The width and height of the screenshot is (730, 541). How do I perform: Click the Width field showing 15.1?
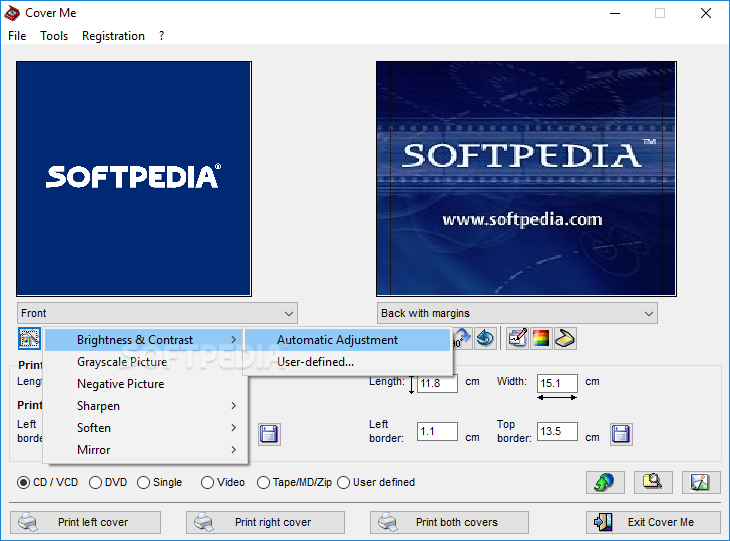557,383
